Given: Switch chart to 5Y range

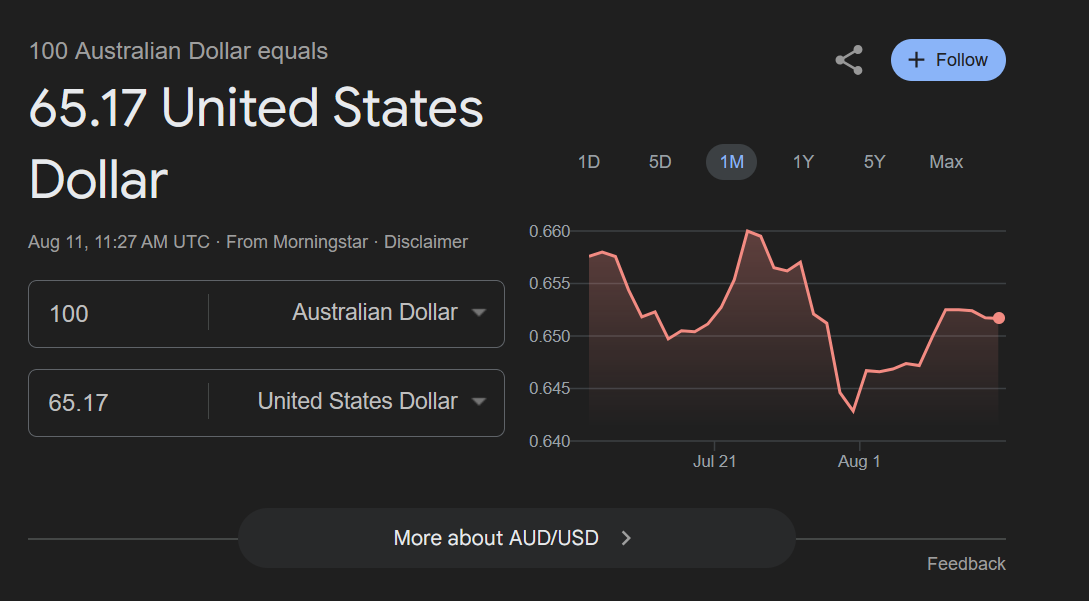Looking at the screenshot, I should click(x=874, y=162).
